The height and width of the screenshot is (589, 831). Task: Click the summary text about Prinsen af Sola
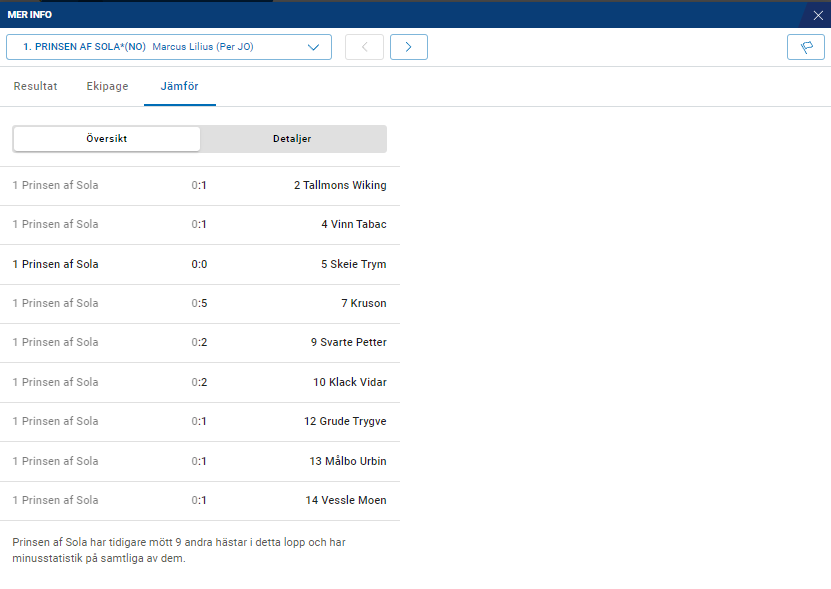coord(179,550)
